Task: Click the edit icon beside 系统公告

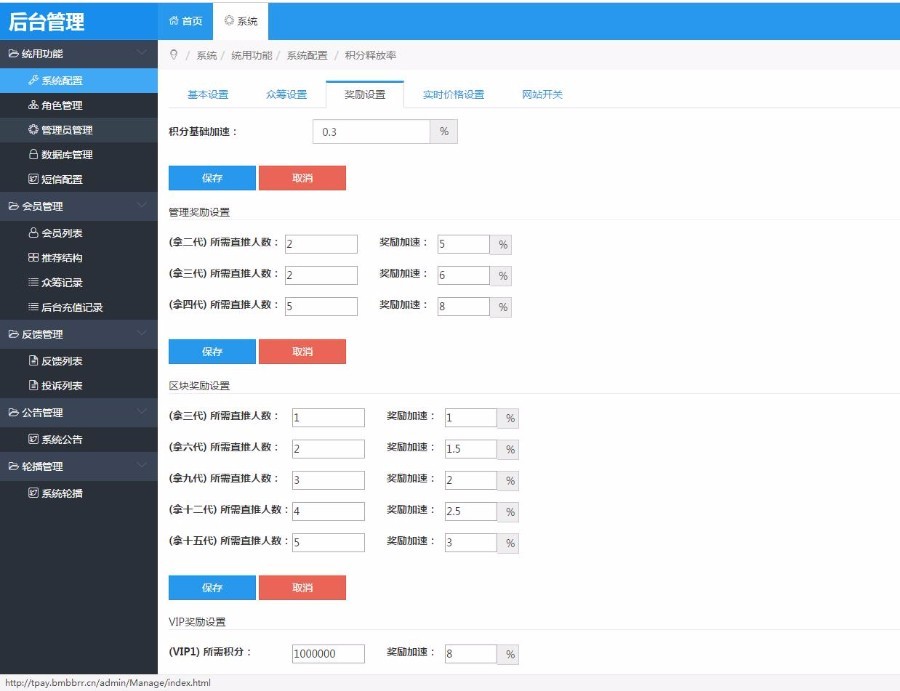Action: click(x=33, y=440)
